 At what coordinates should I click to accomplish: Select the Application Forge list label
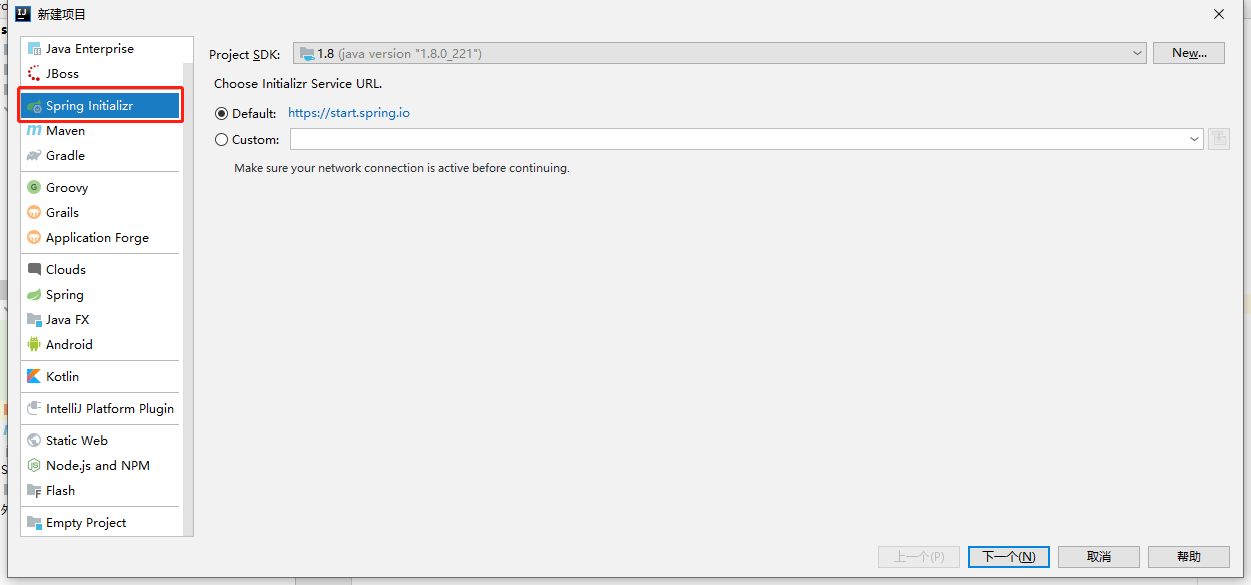(97, 237)
